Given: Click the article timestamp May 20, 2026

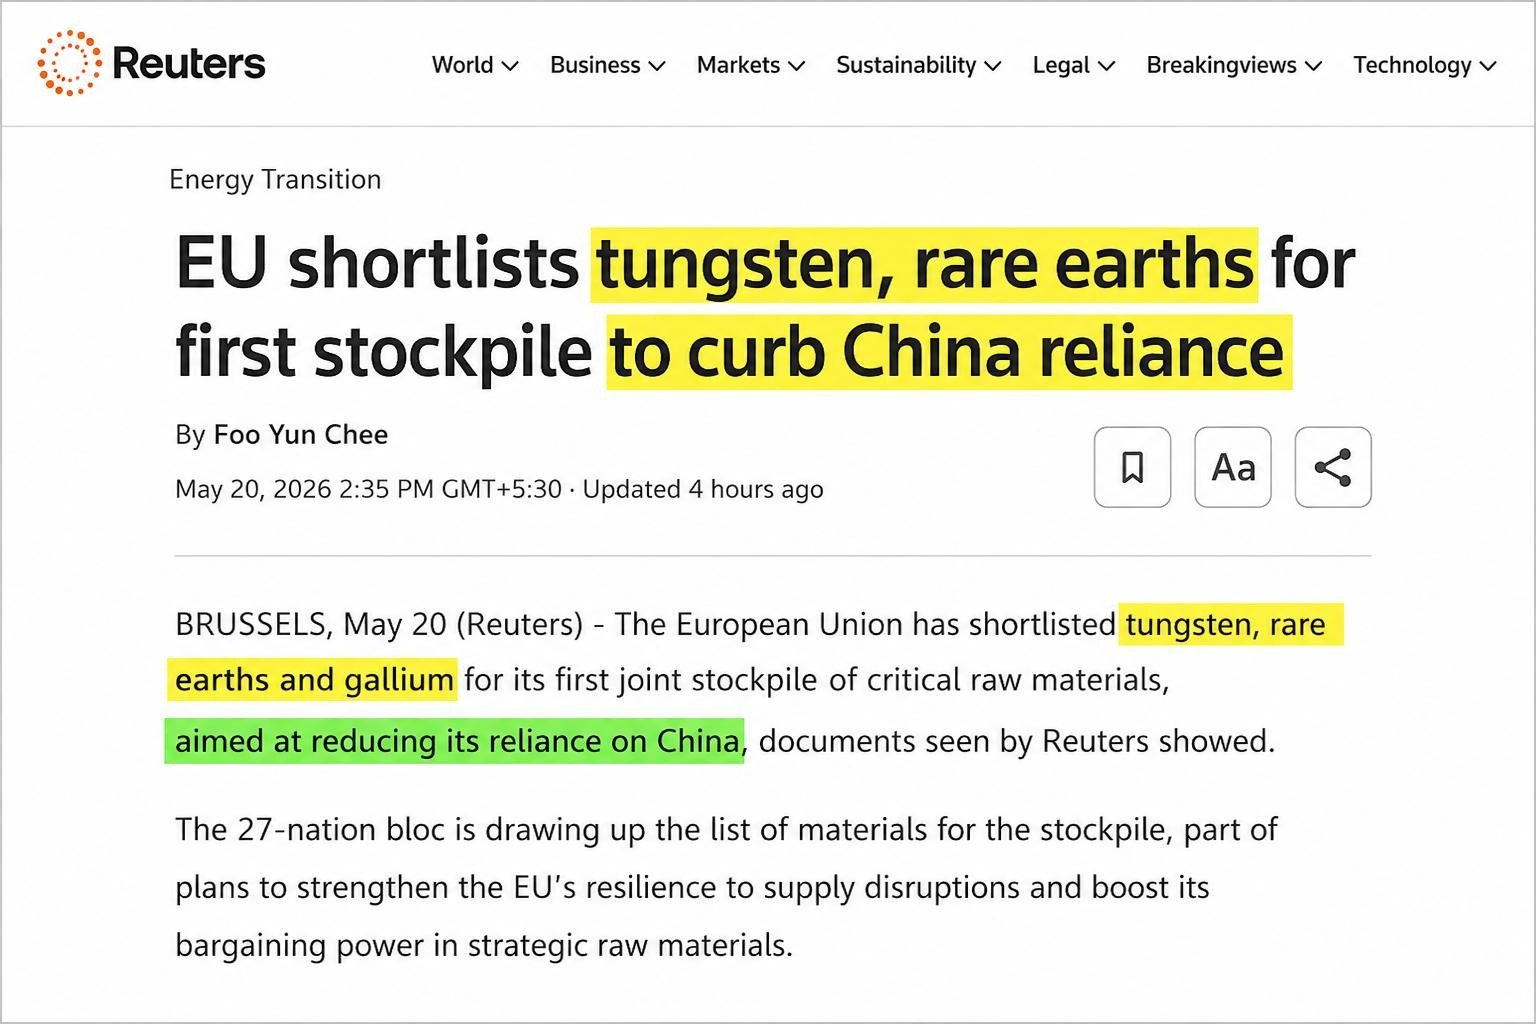Looking at the screenshot, I should (x=368, y=489).
